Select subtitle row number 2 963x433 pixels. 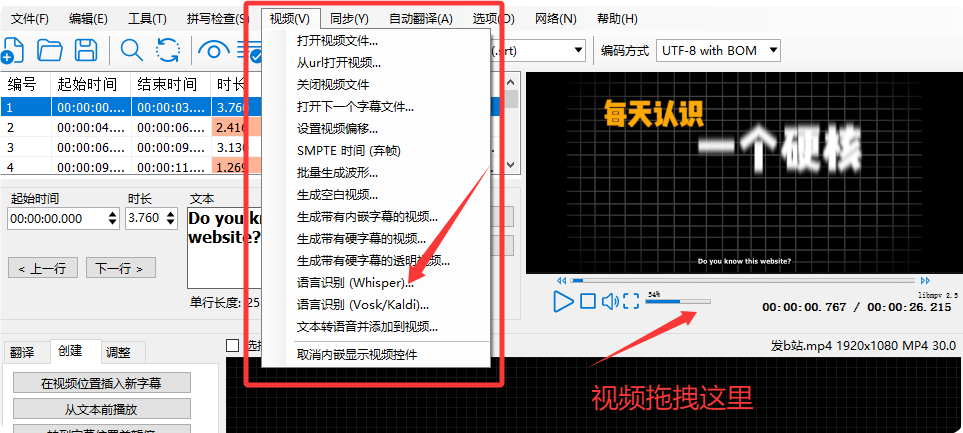click(x=130, y=128)
